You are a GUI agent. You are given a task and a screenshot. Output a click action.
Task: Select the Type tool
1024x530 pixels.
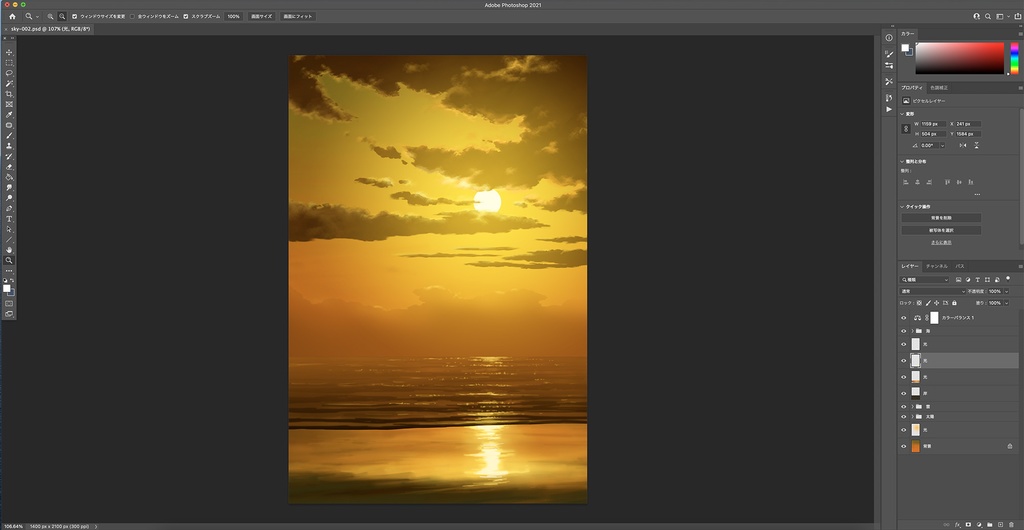[x=9, y=218]
